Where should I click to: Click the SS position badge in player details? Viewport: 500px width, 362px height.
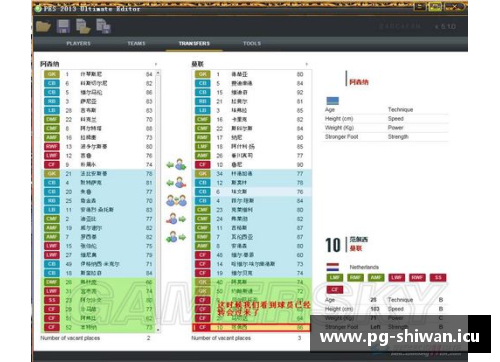coord(438,277)
